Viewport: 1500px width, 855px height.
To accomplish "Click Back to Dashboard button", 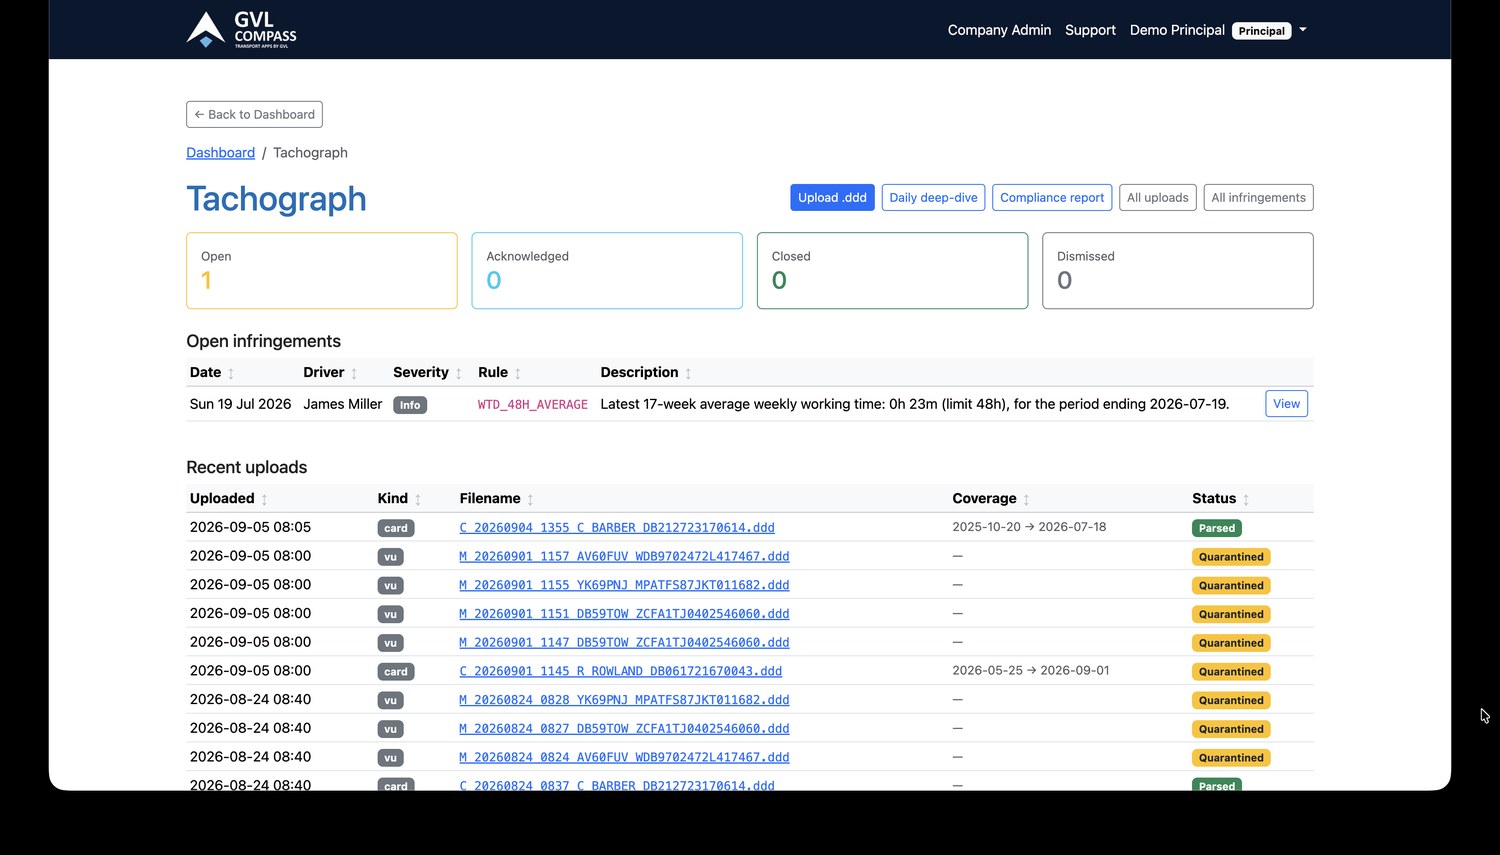I will 254,114.
